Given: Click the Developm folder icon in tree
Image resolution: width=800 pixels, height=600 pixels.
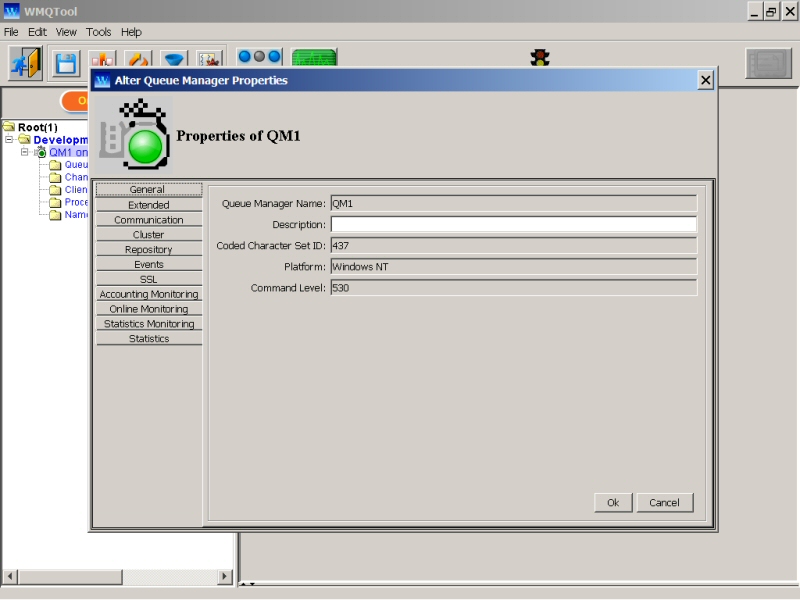Looking at the screenshot, I should (x=24, y=139).
